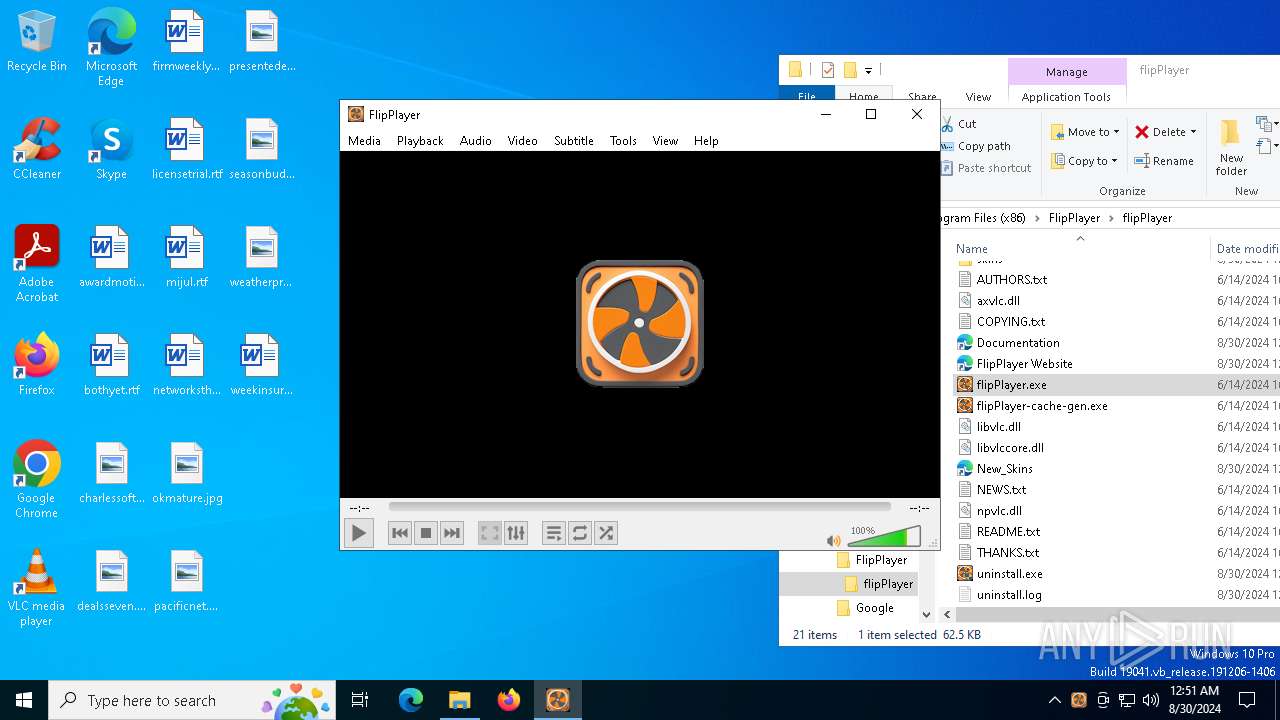Open Recycle Bin desktop icon
1280x720 pixels.
37,42
